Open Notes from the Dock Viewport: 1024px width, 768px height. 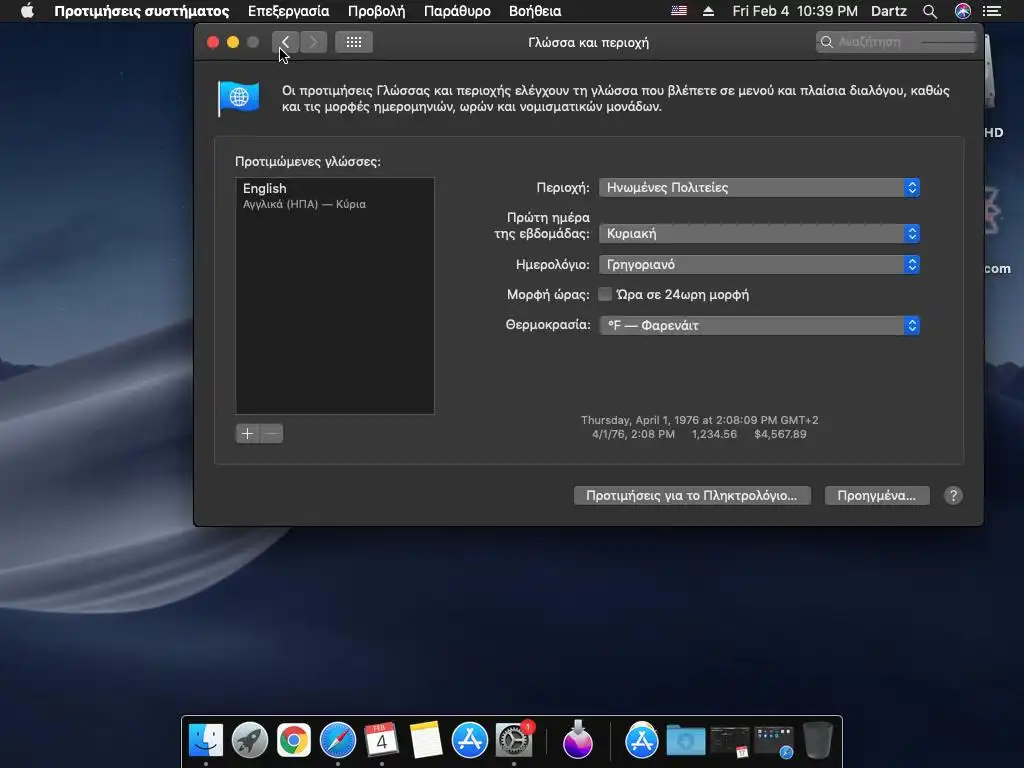(426, 740)
